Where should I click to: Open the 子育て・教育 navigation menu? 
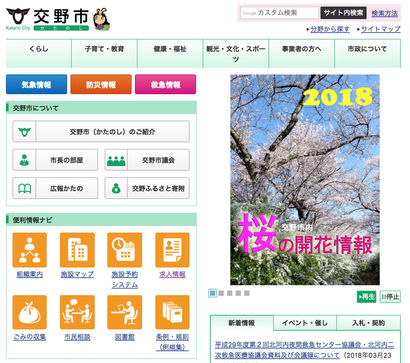104,54
